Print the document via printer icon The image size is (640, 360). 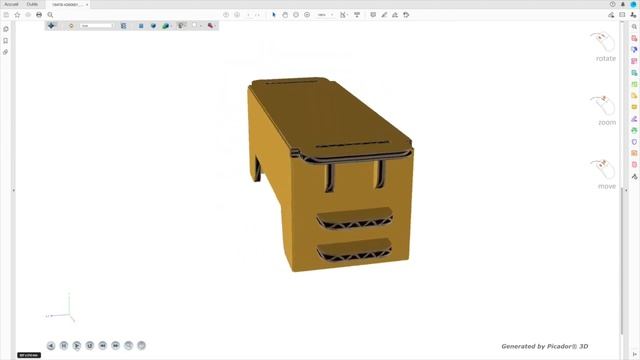tap(39, 15)
